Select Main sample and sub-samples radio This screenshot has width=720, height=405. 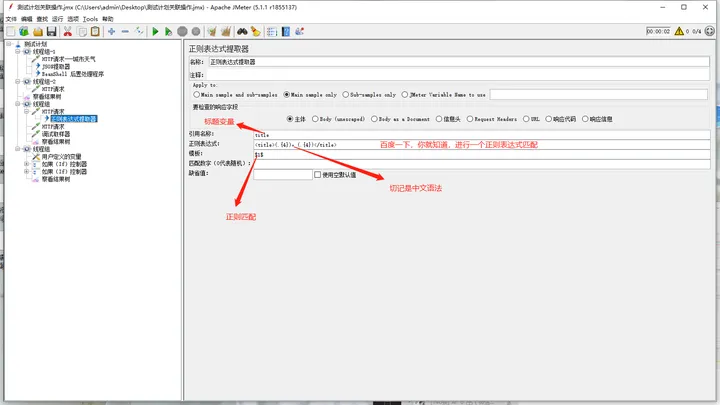point(197,95)
